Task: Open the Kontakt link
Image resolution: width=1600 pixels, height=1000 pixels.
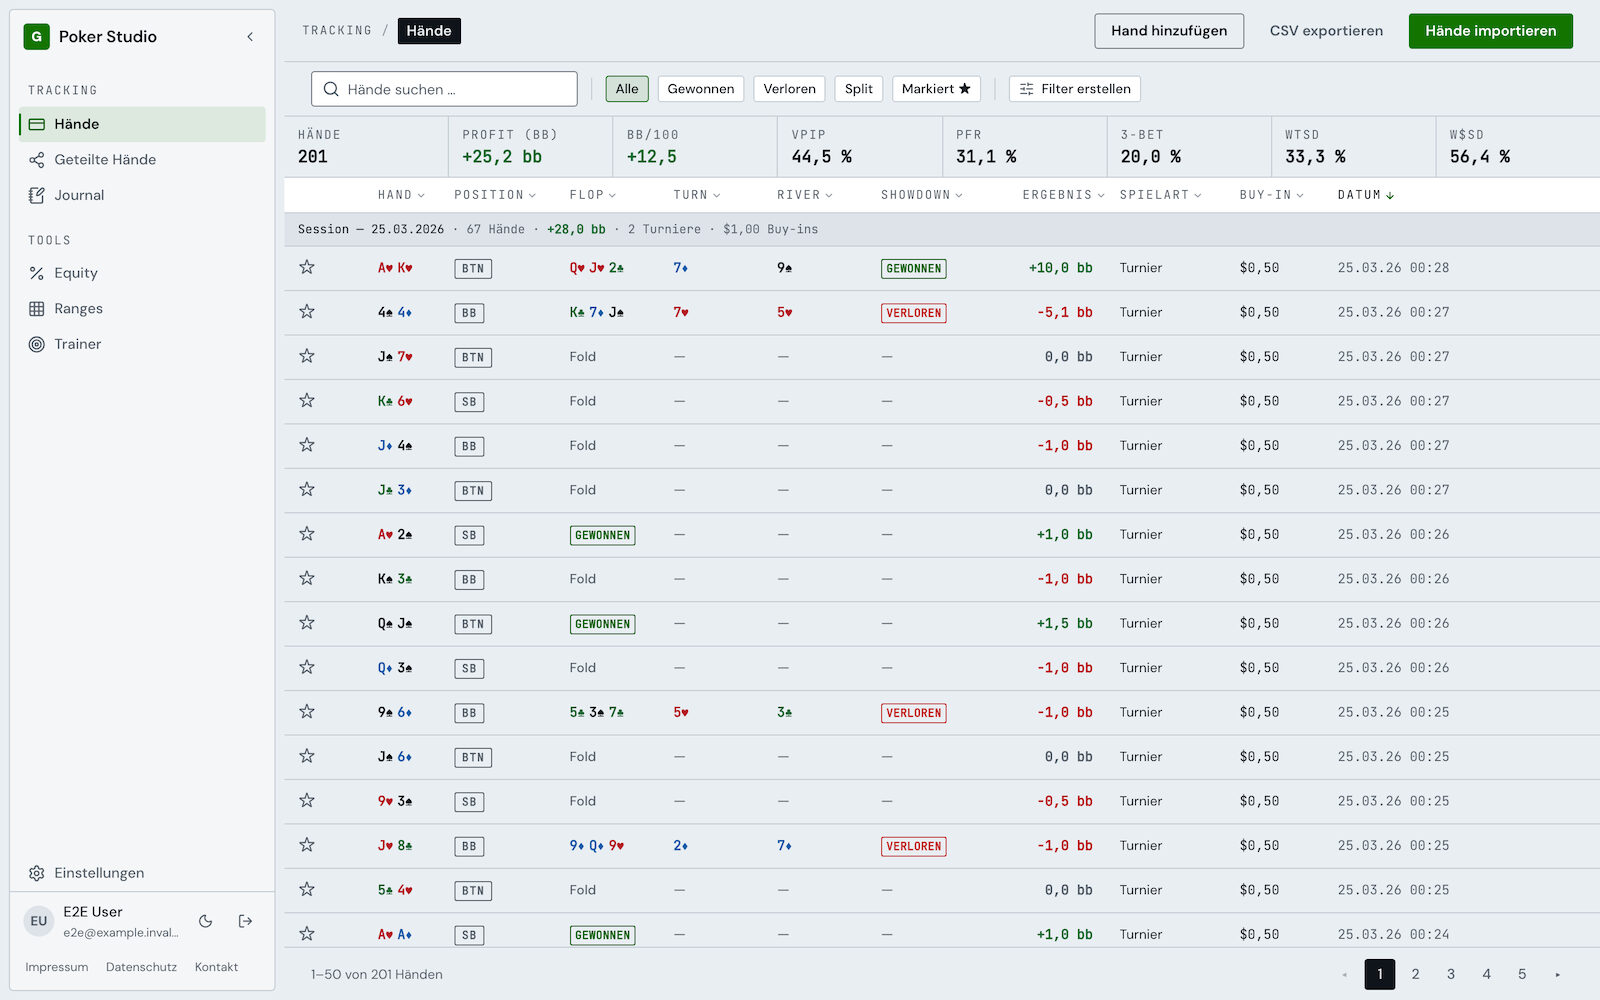Action: (x=216, y=967)
